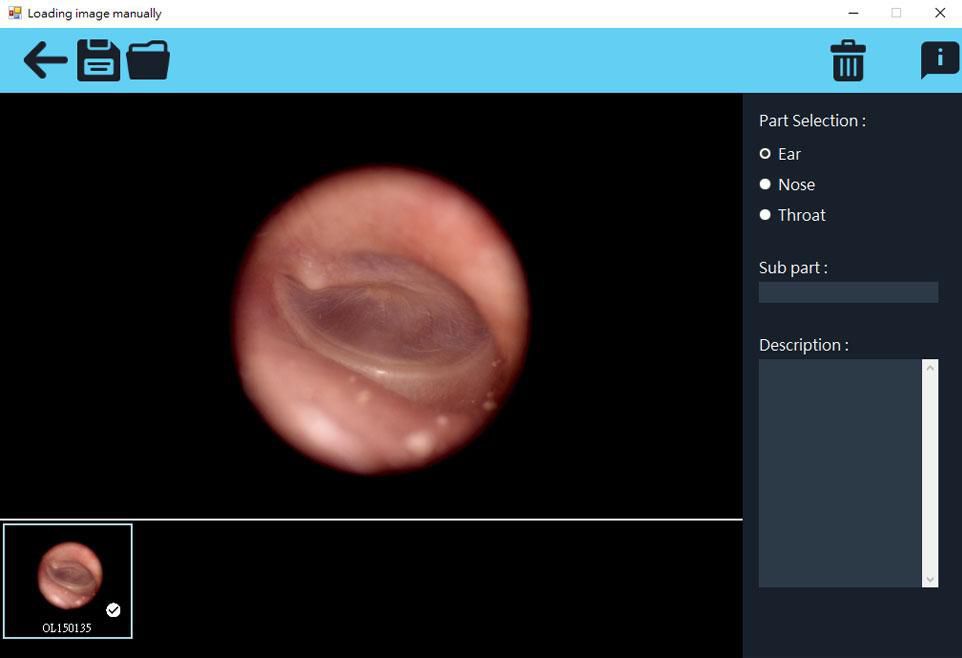Click the app icon in the title bar
Image resolution: width=962 pixels, height=658 pixels.
pyautogui.click(x=14, y=13)
